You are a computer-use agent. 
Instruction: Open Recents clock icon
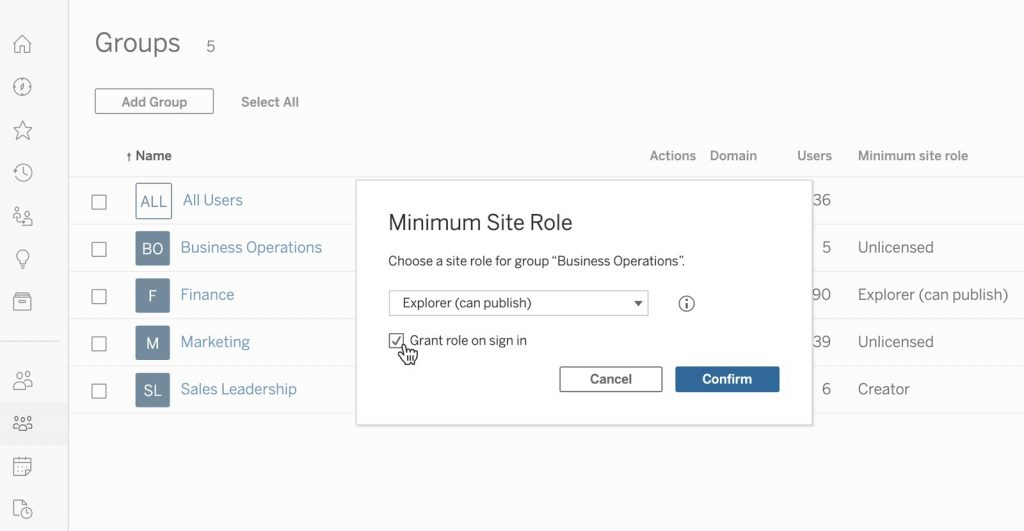[22, 173]
